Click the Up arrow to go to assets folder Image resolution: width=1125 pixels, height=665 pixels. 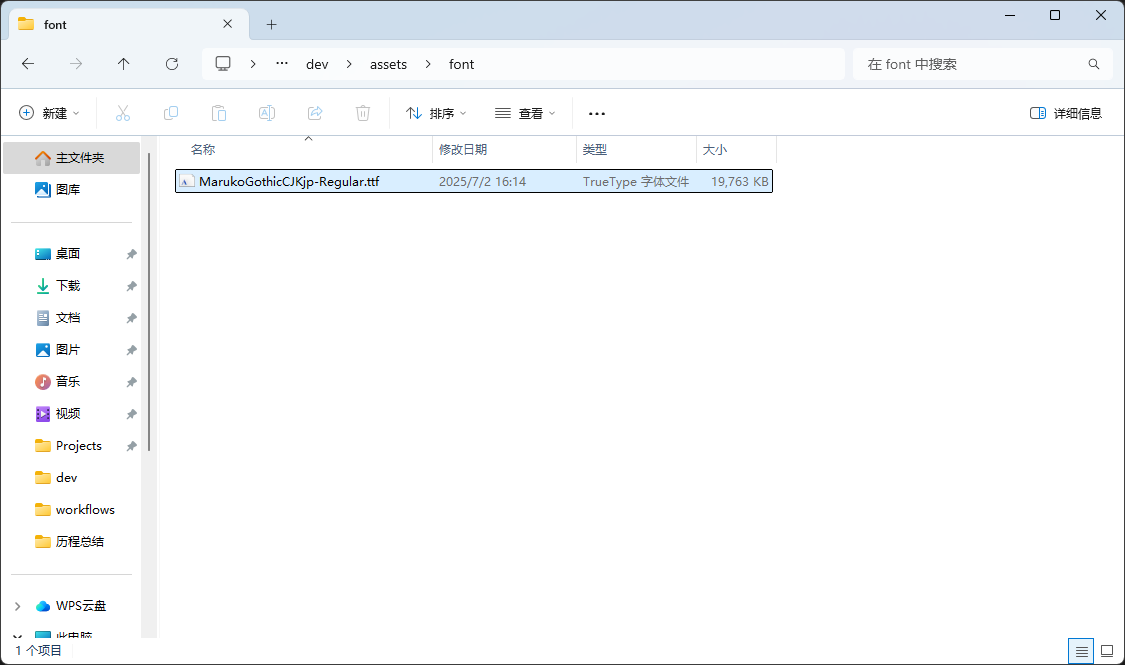point(123,63)
